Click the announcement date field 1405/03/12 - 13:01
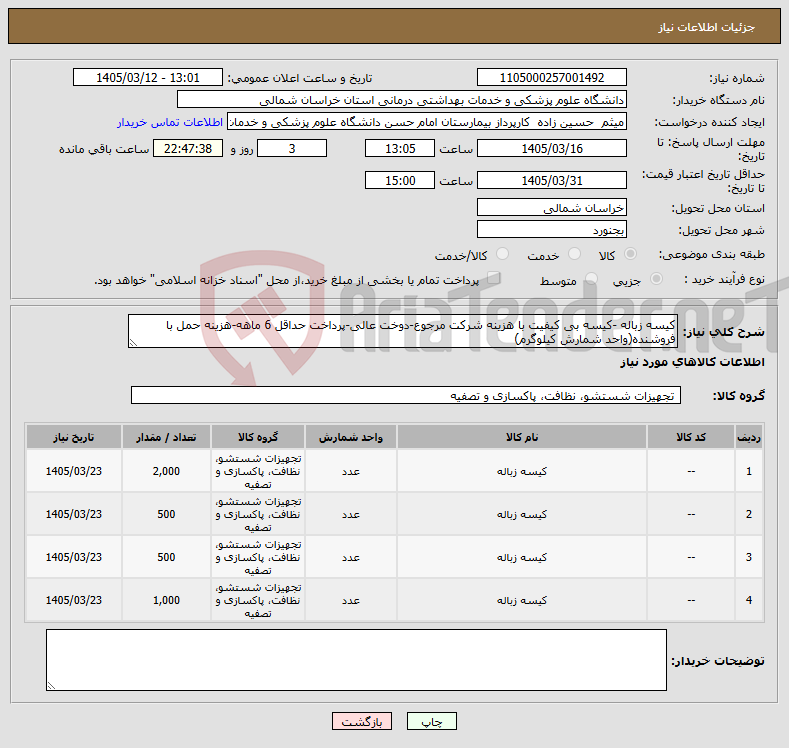789x748 pixels. 147,77
